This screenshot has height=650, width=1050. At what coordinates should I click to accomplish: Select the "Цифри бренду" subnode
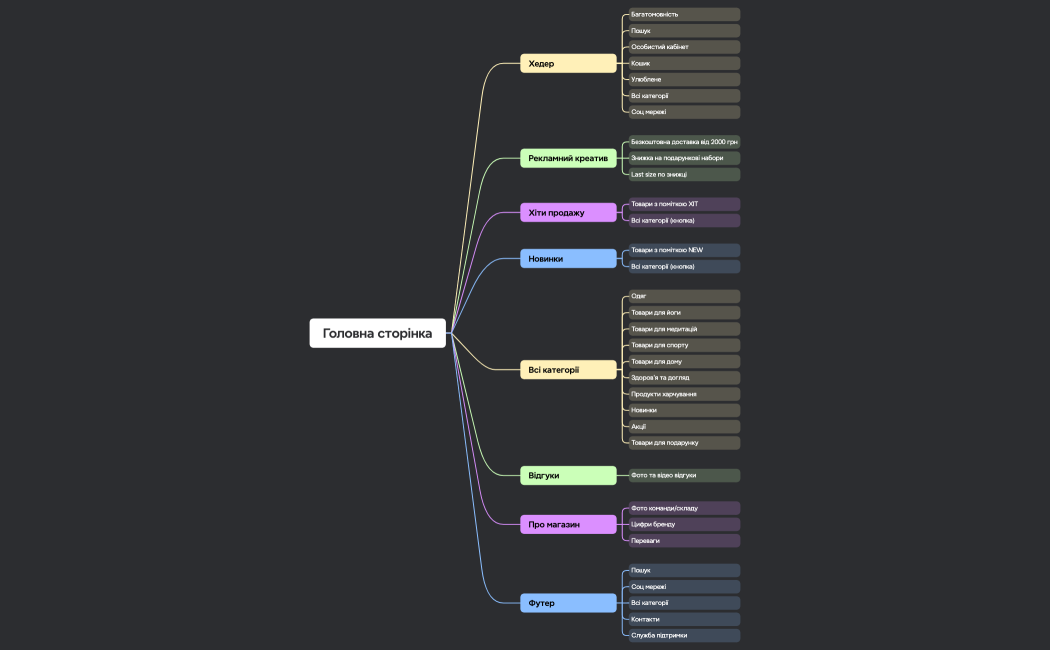[684, 524]
